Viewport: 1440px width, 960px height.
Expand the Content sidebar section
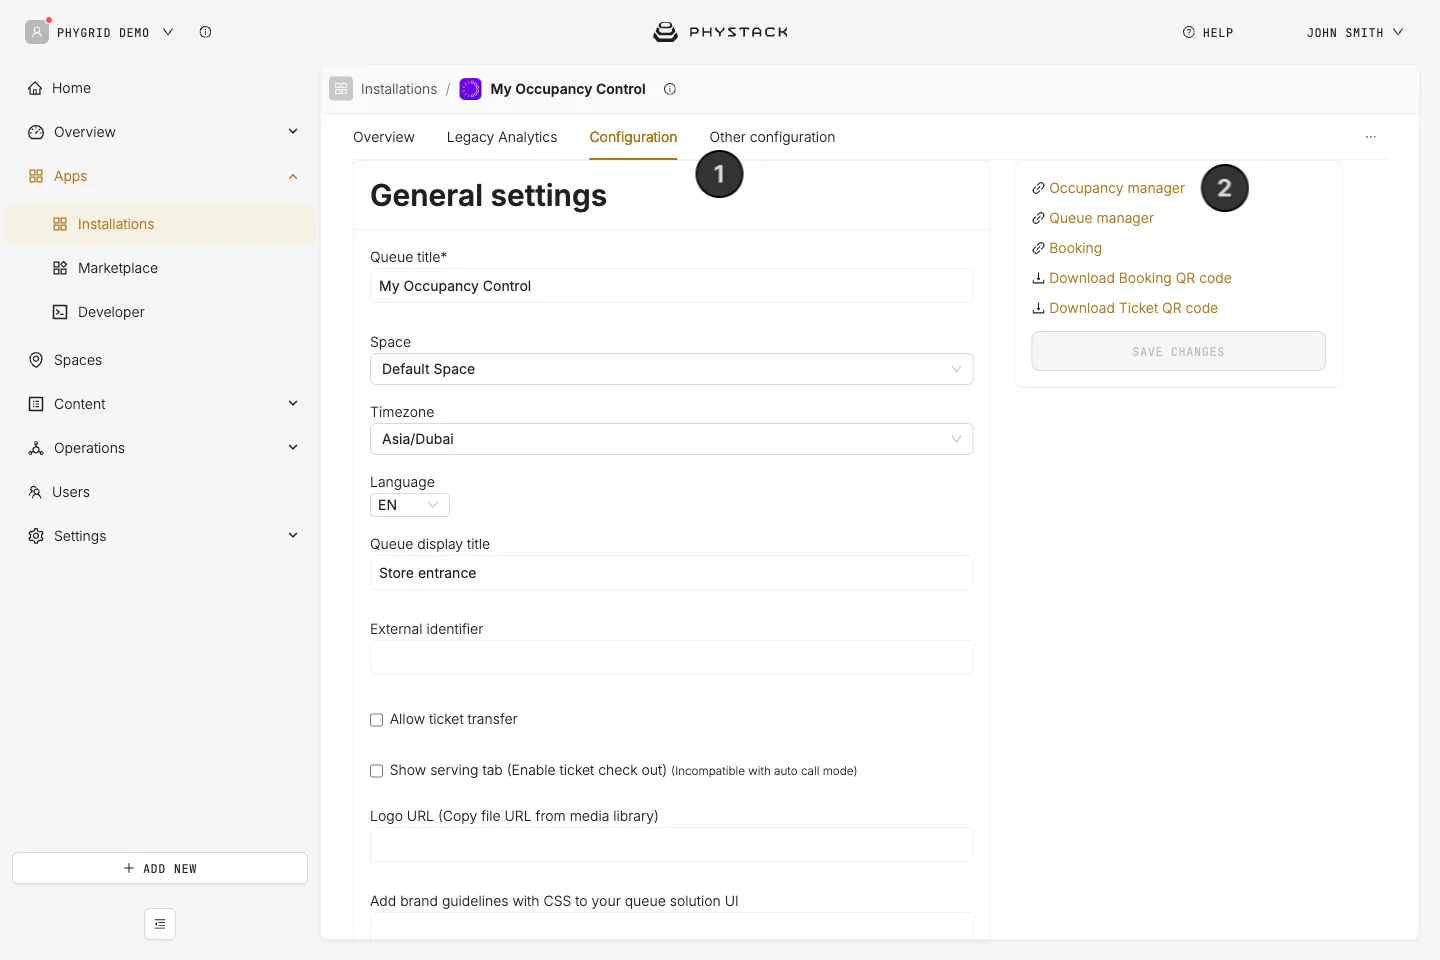[293, 403]
